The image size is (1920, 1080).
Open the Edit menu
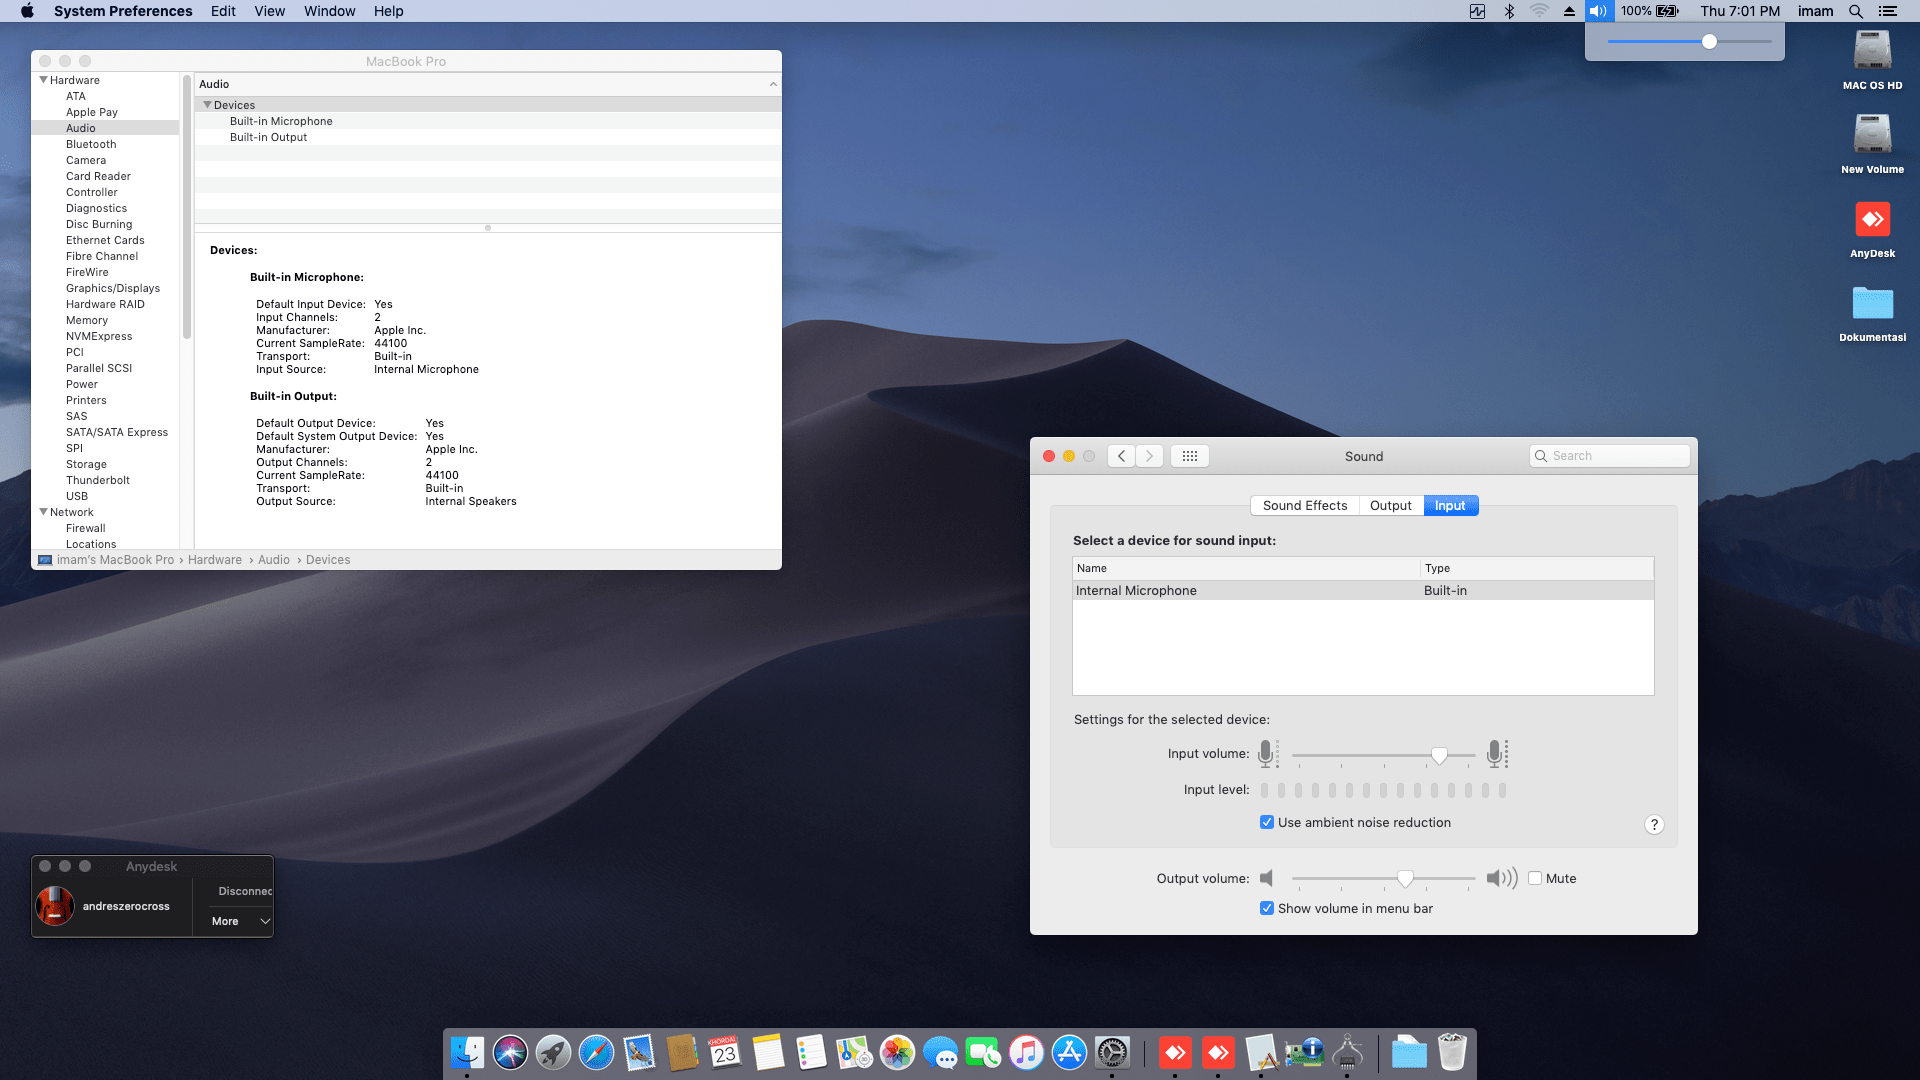(x=223, y=11)
